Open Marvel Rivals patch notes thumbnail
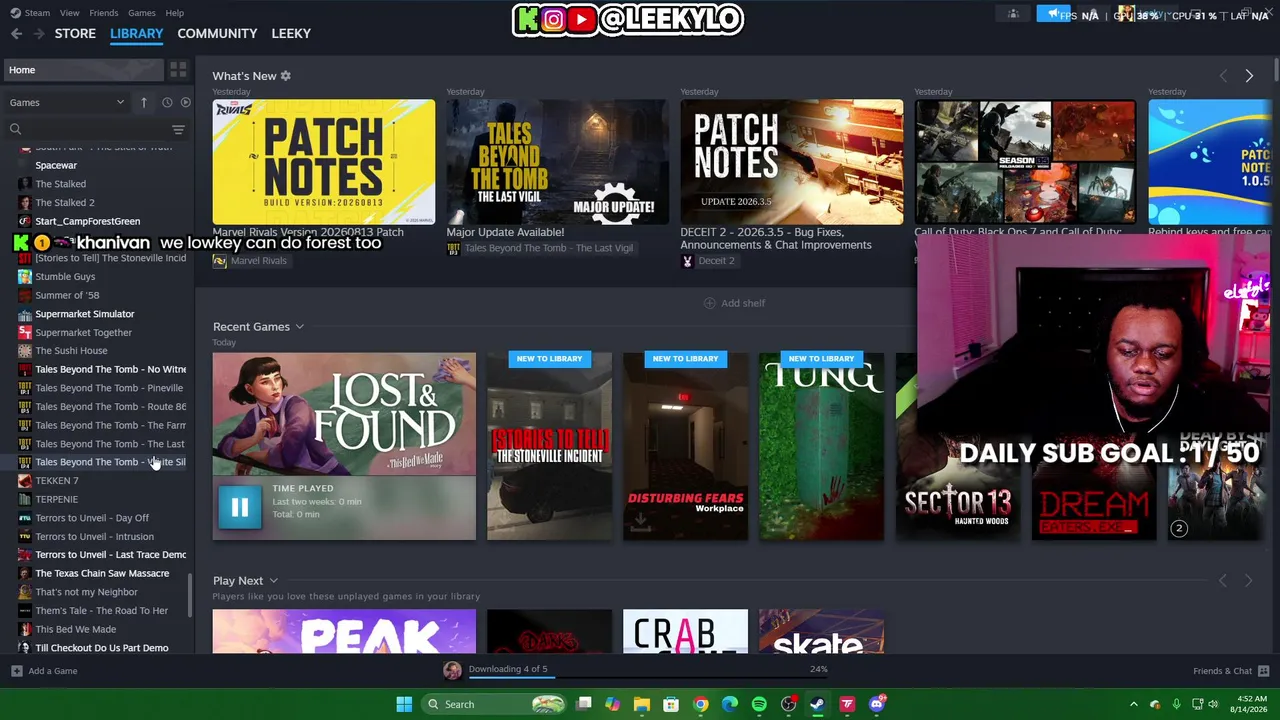This screenshot has height=720, width=1280. (x=324, y=162)
